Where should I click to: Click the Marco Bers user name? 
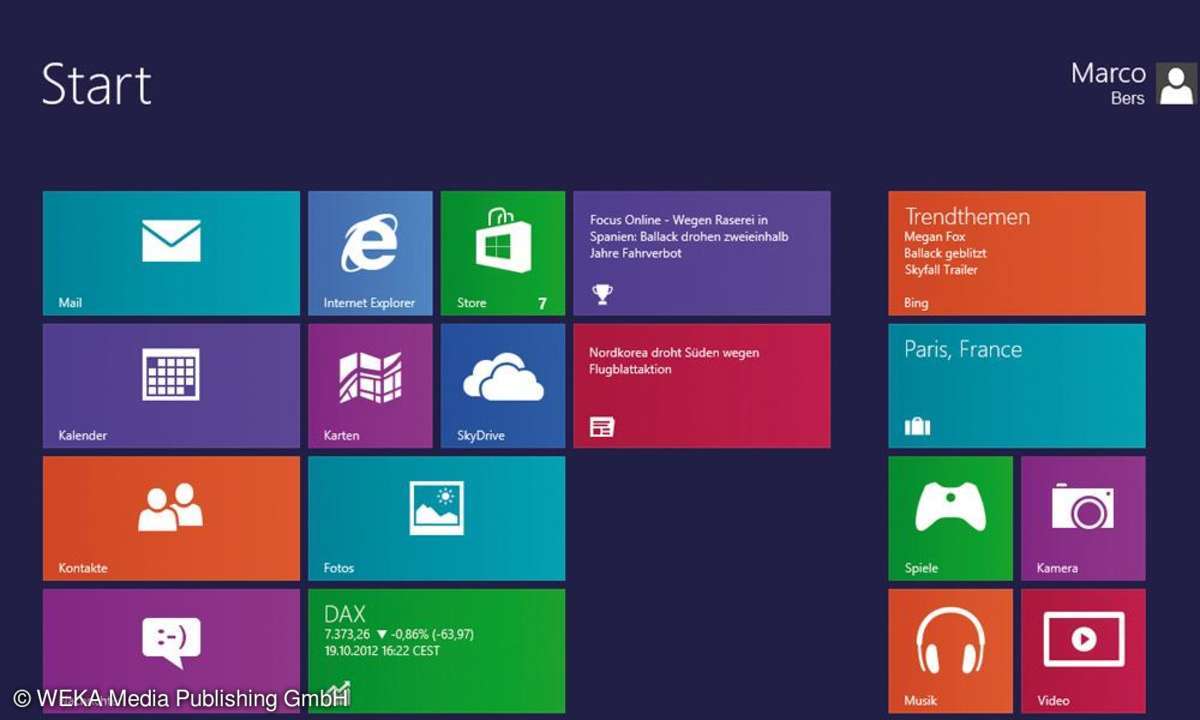click(1108, 84)
